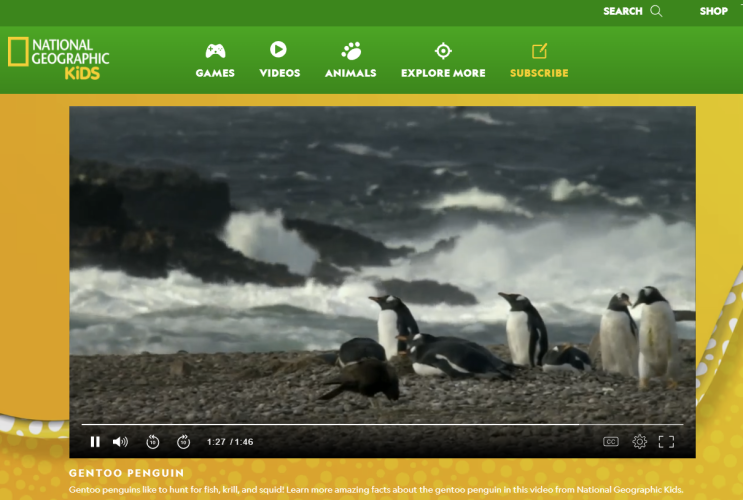Click the video progress bar
This screenshot has height=500, width=743.
(x=382, y=424)
